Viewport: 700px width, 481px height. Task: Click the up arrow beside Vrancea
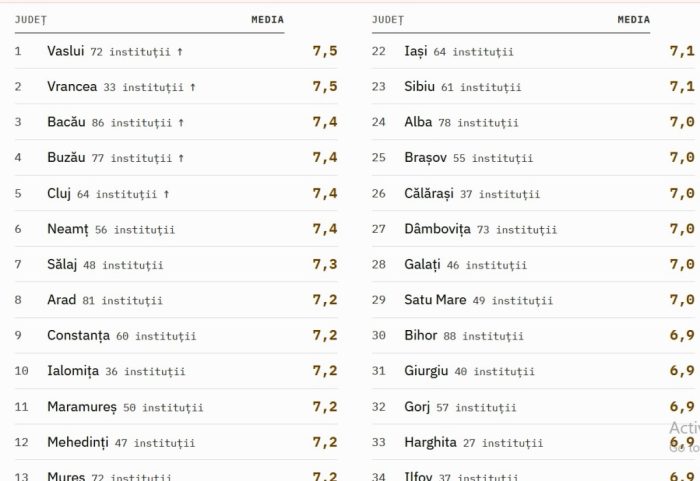(x=193, y=87)
